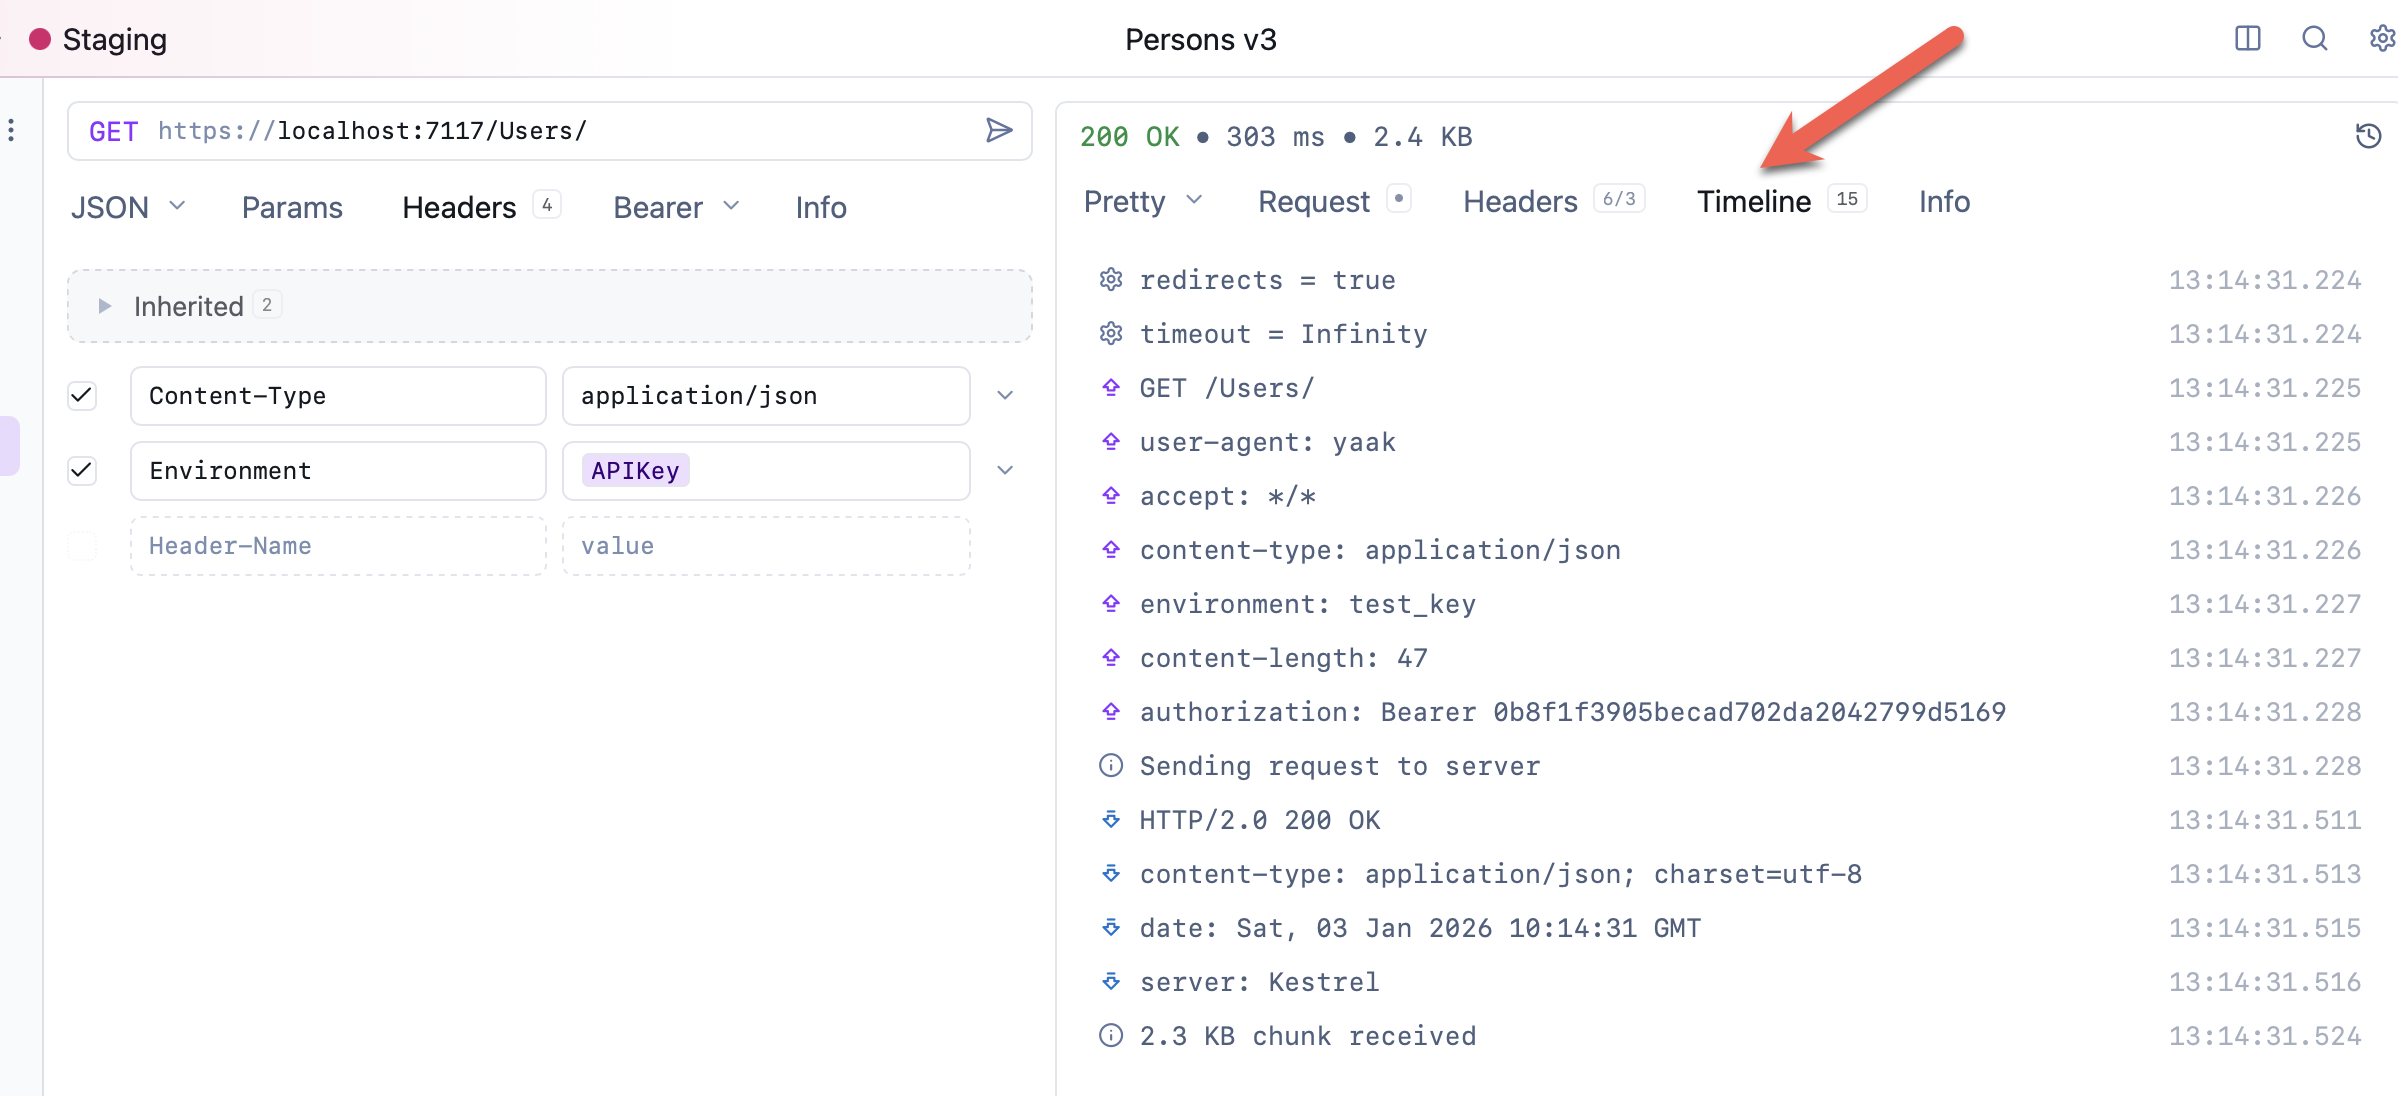Expand the Inherited headers section
Viewport: 2398px width, 1096px height.
[x=104, y=306]
